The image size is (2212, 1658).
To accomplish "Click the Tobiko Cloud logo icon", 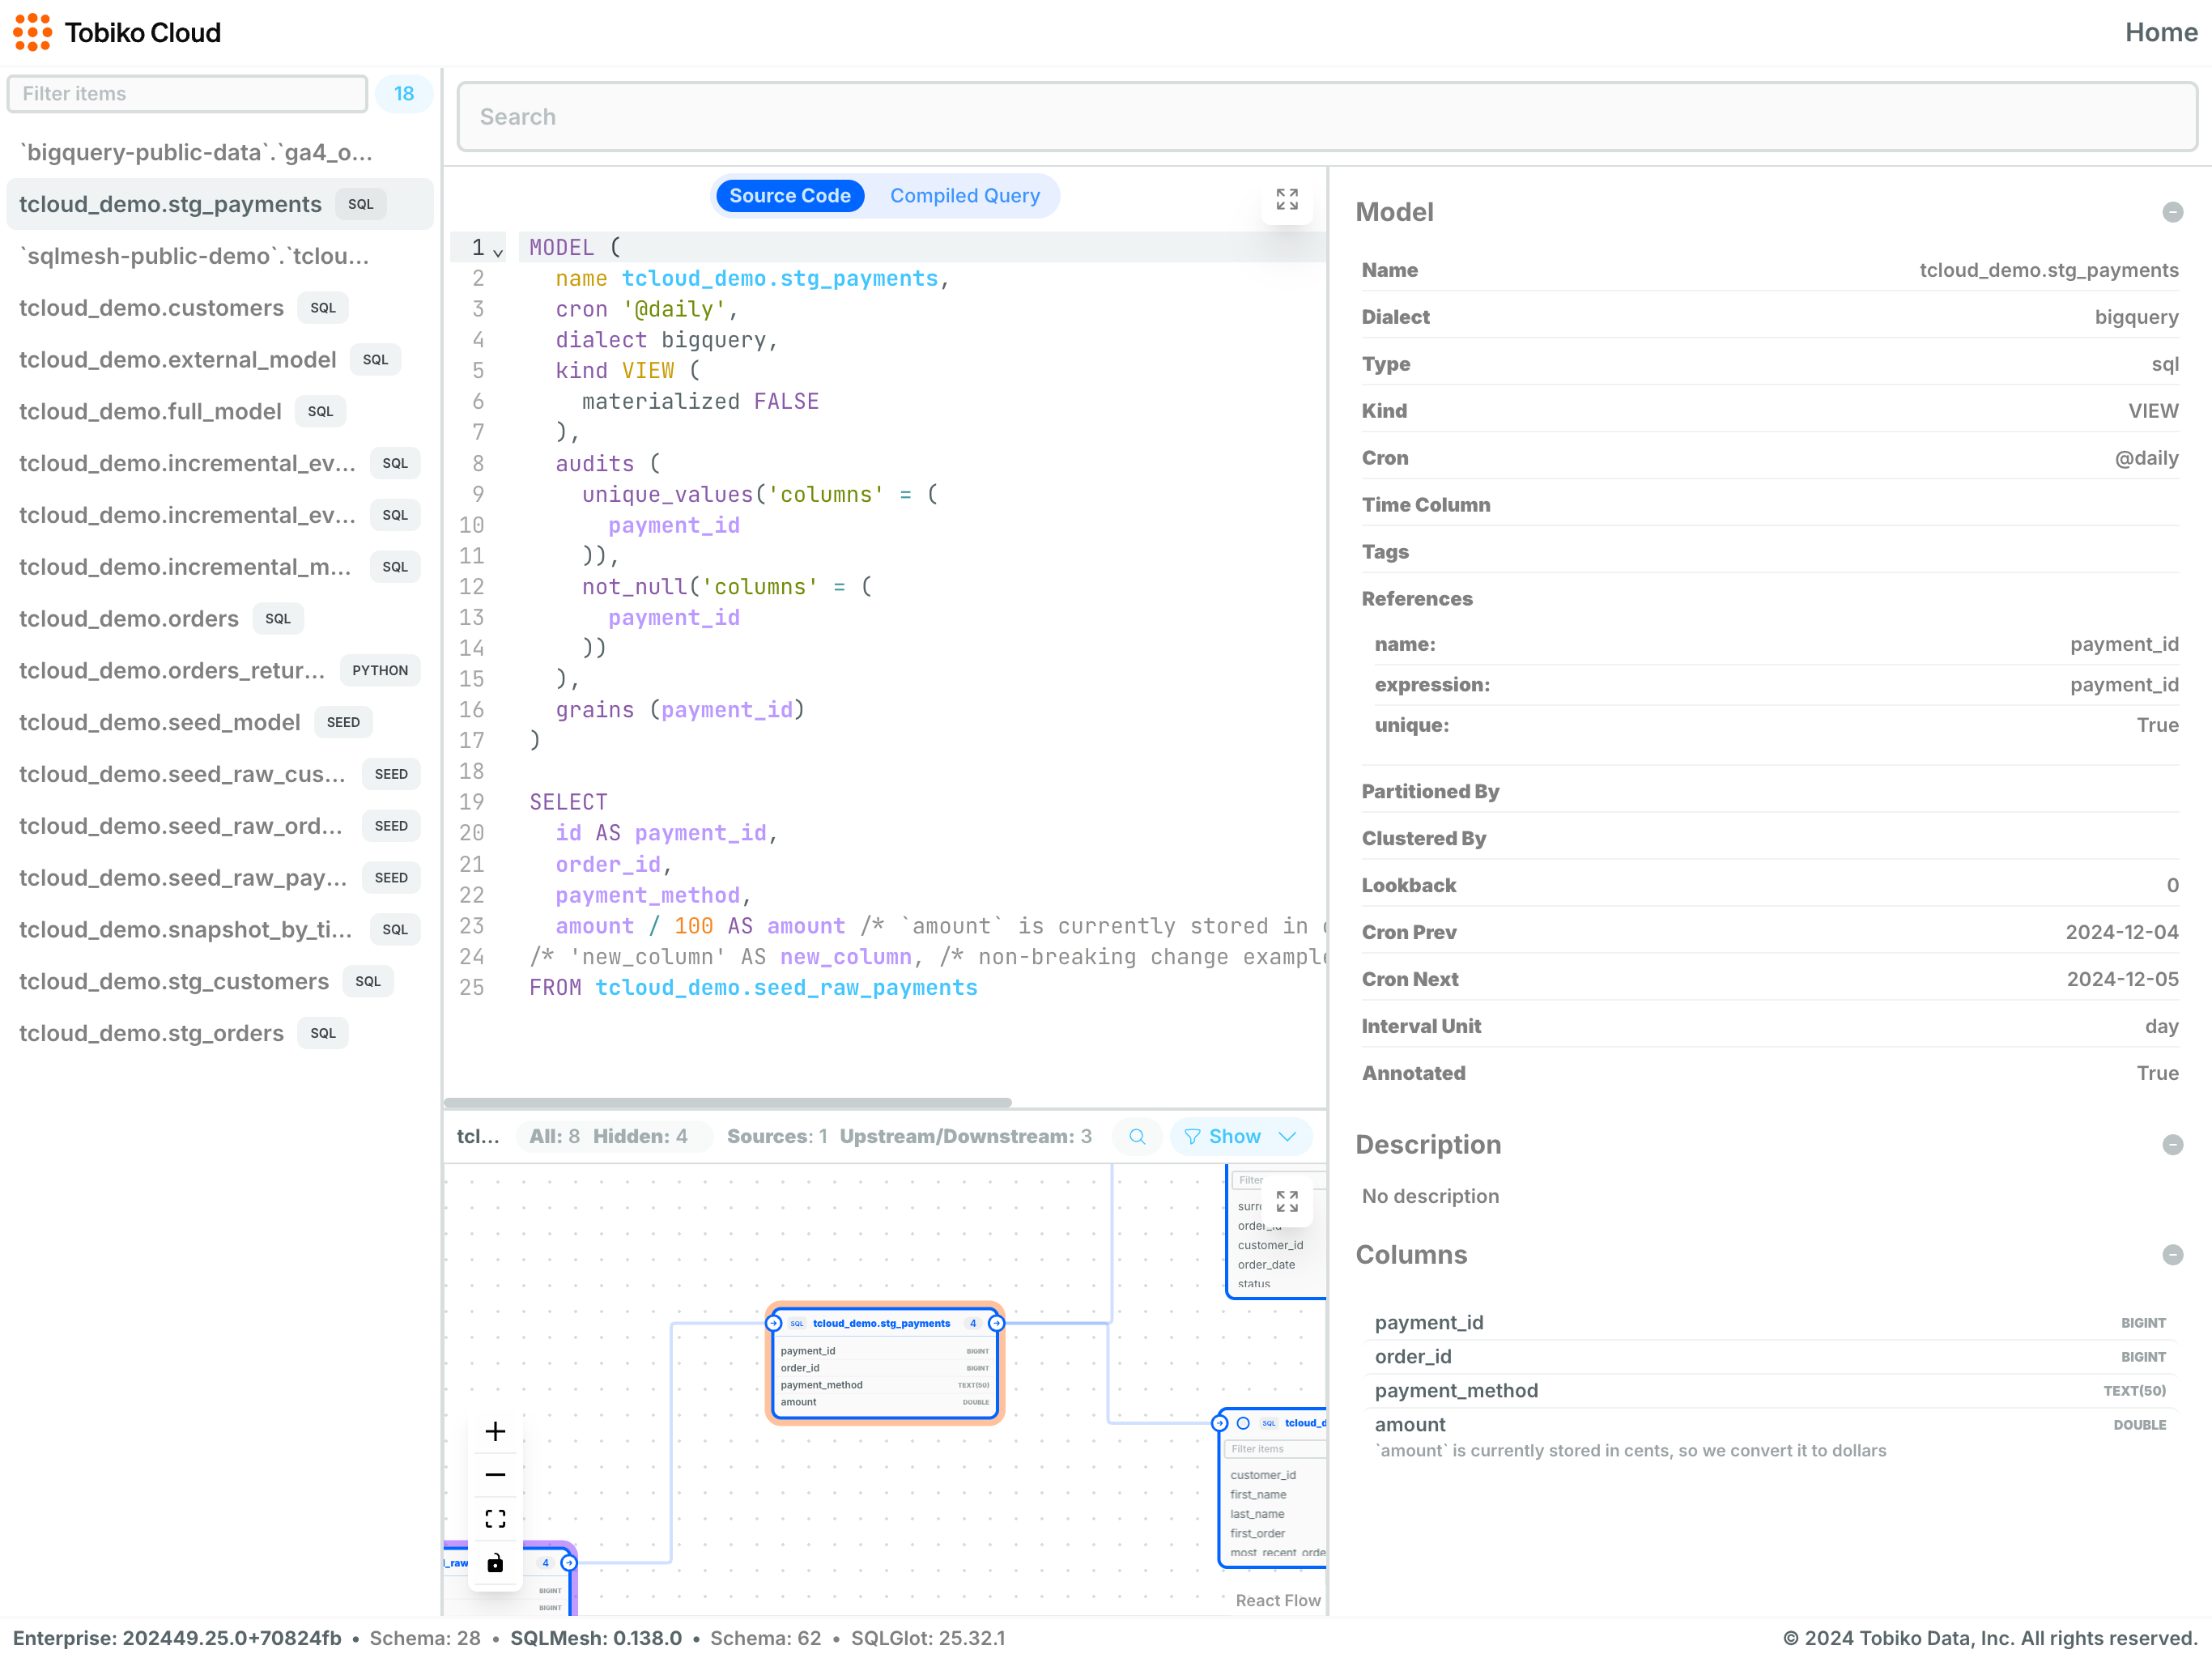I will pos(32,32).
